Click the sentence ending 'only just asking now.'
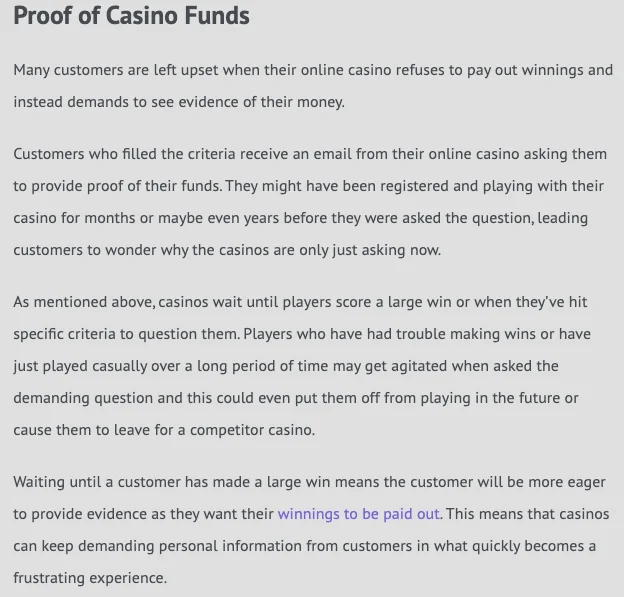The image size is (624, 597). 227,250
